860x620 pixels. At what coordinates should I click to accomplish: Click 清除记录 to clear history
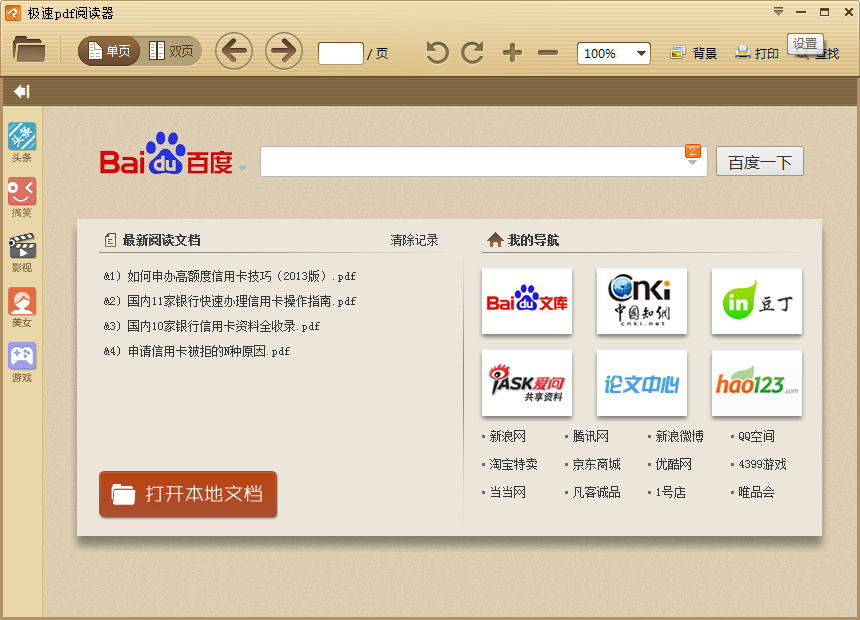click(x=414, y=240)
